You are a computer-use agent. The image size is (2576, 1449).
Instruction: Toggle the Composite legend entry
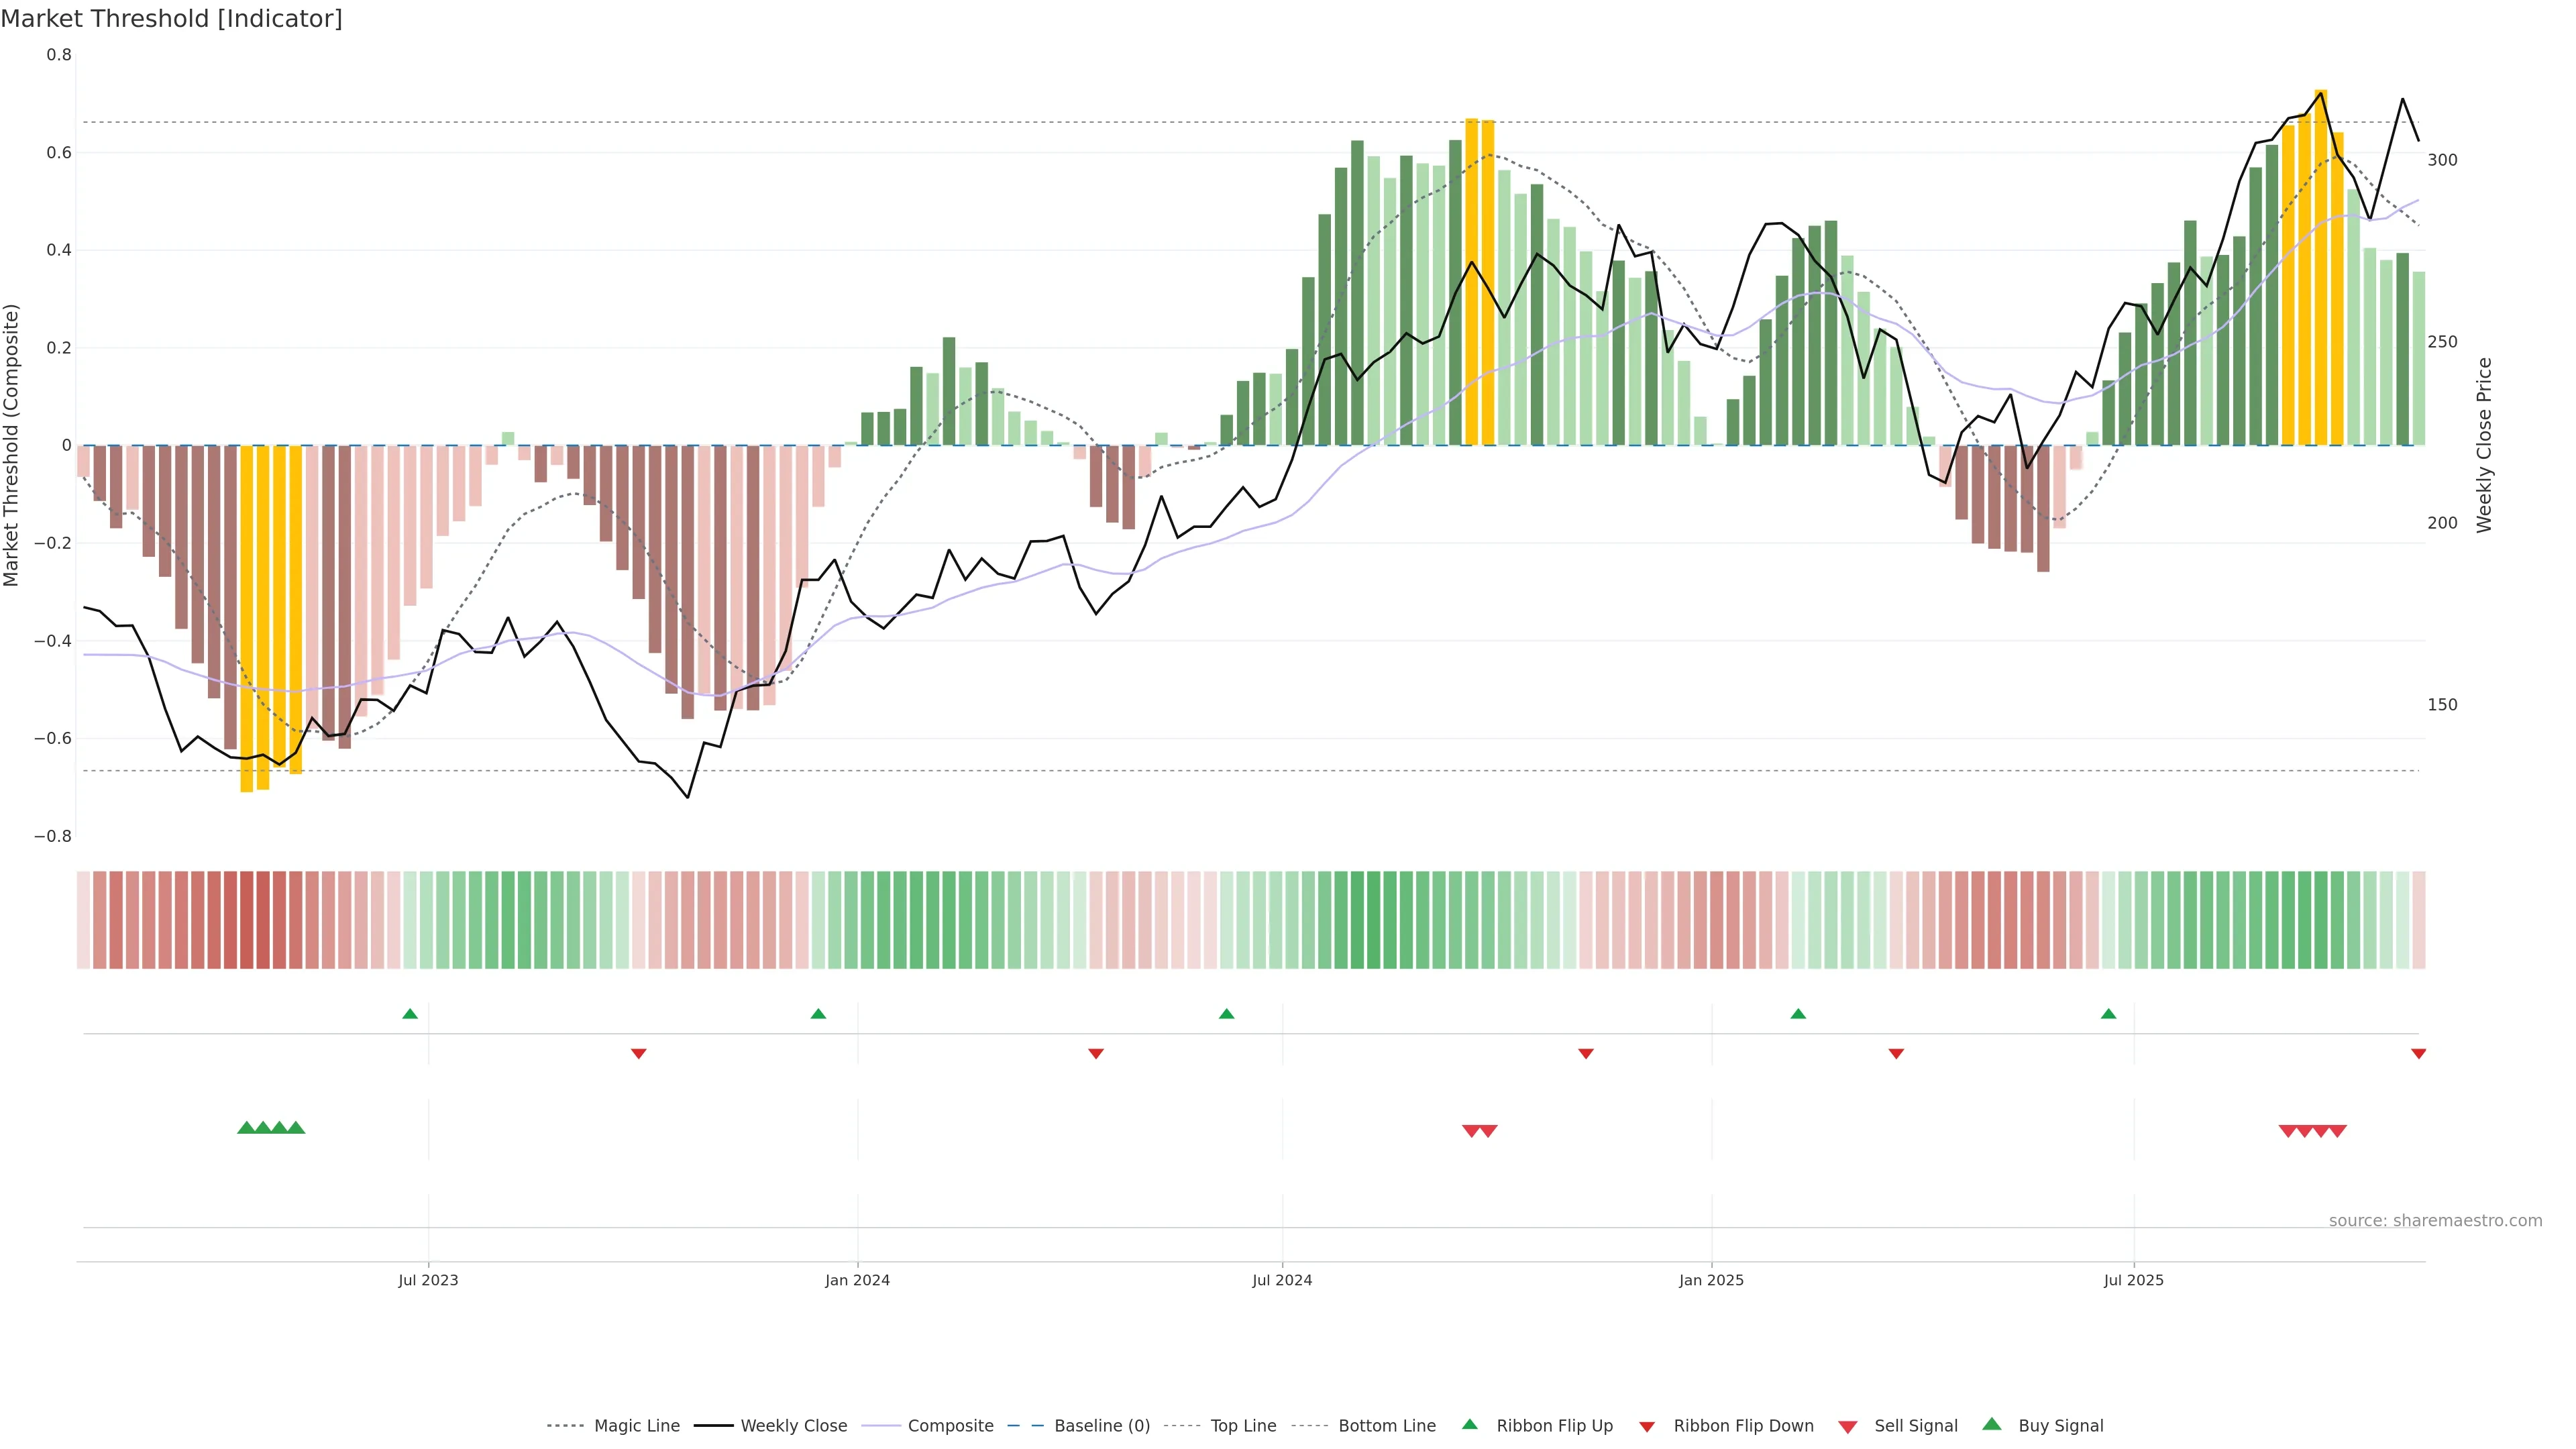pyautogui.click(x=950, y=1426)
